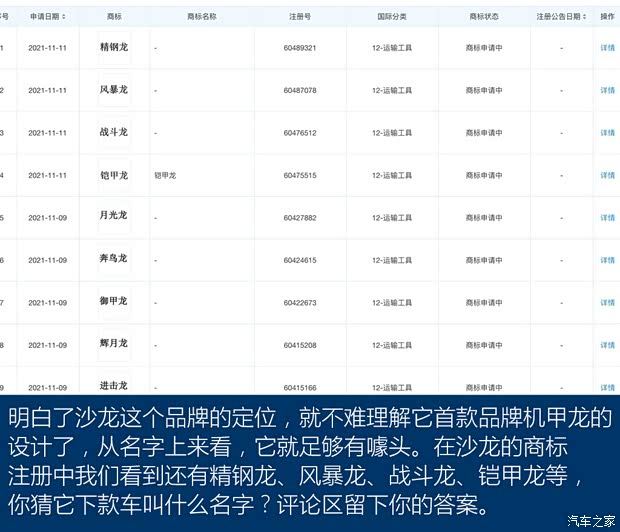Screen dimensions: 620x532
Task: Sort by 申请日期 column header arrows
Action: pyautogui.click(x=64, y=17)
